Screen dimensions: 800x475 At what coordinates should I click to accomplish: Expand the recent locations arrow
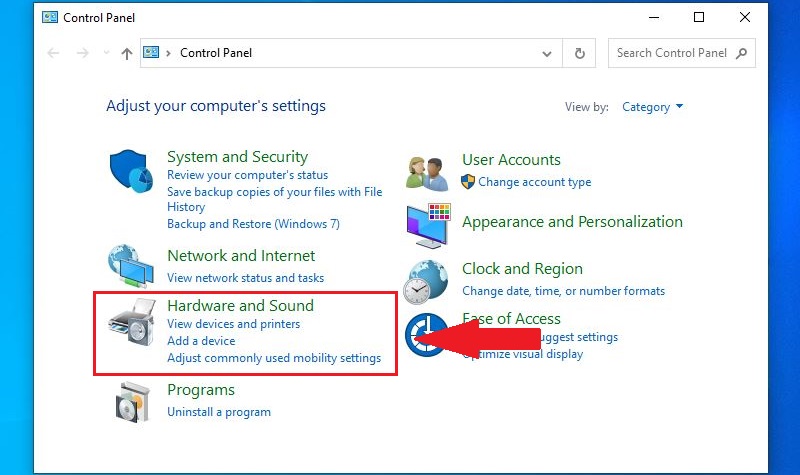coord(106,52)
